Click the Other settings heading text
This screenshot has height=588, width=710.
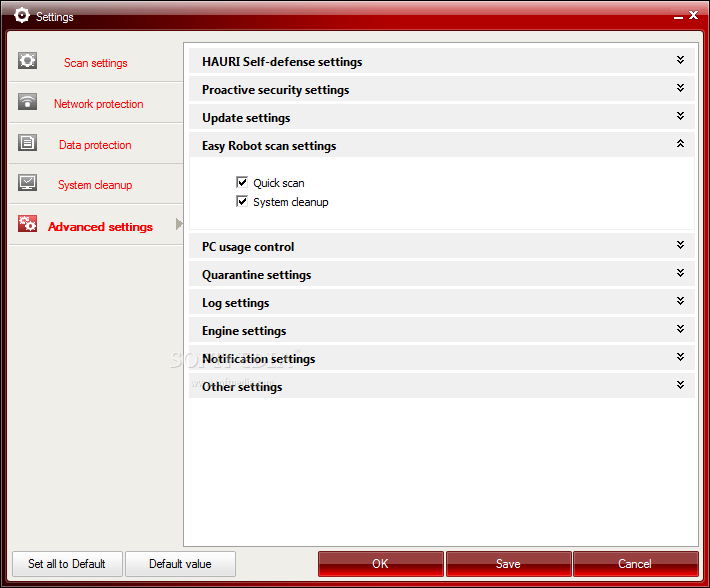(242, 387)
